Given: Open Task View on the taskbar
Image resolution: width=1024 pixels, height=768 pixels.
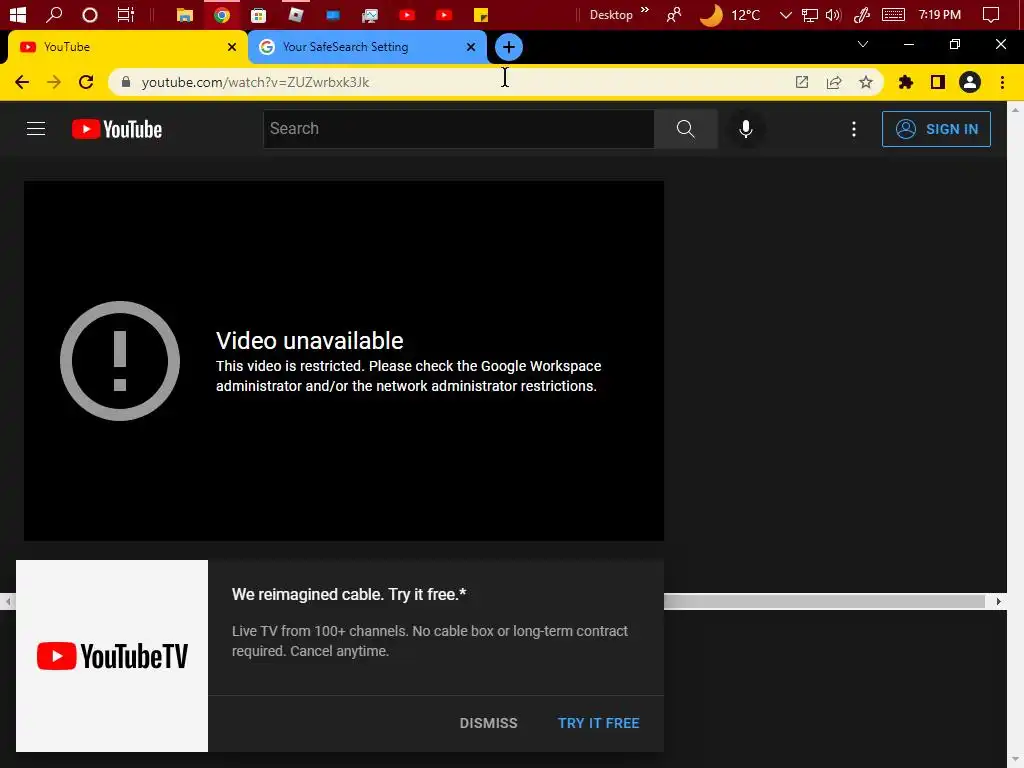Looking at the screenshot, I should tap(125, 14).
